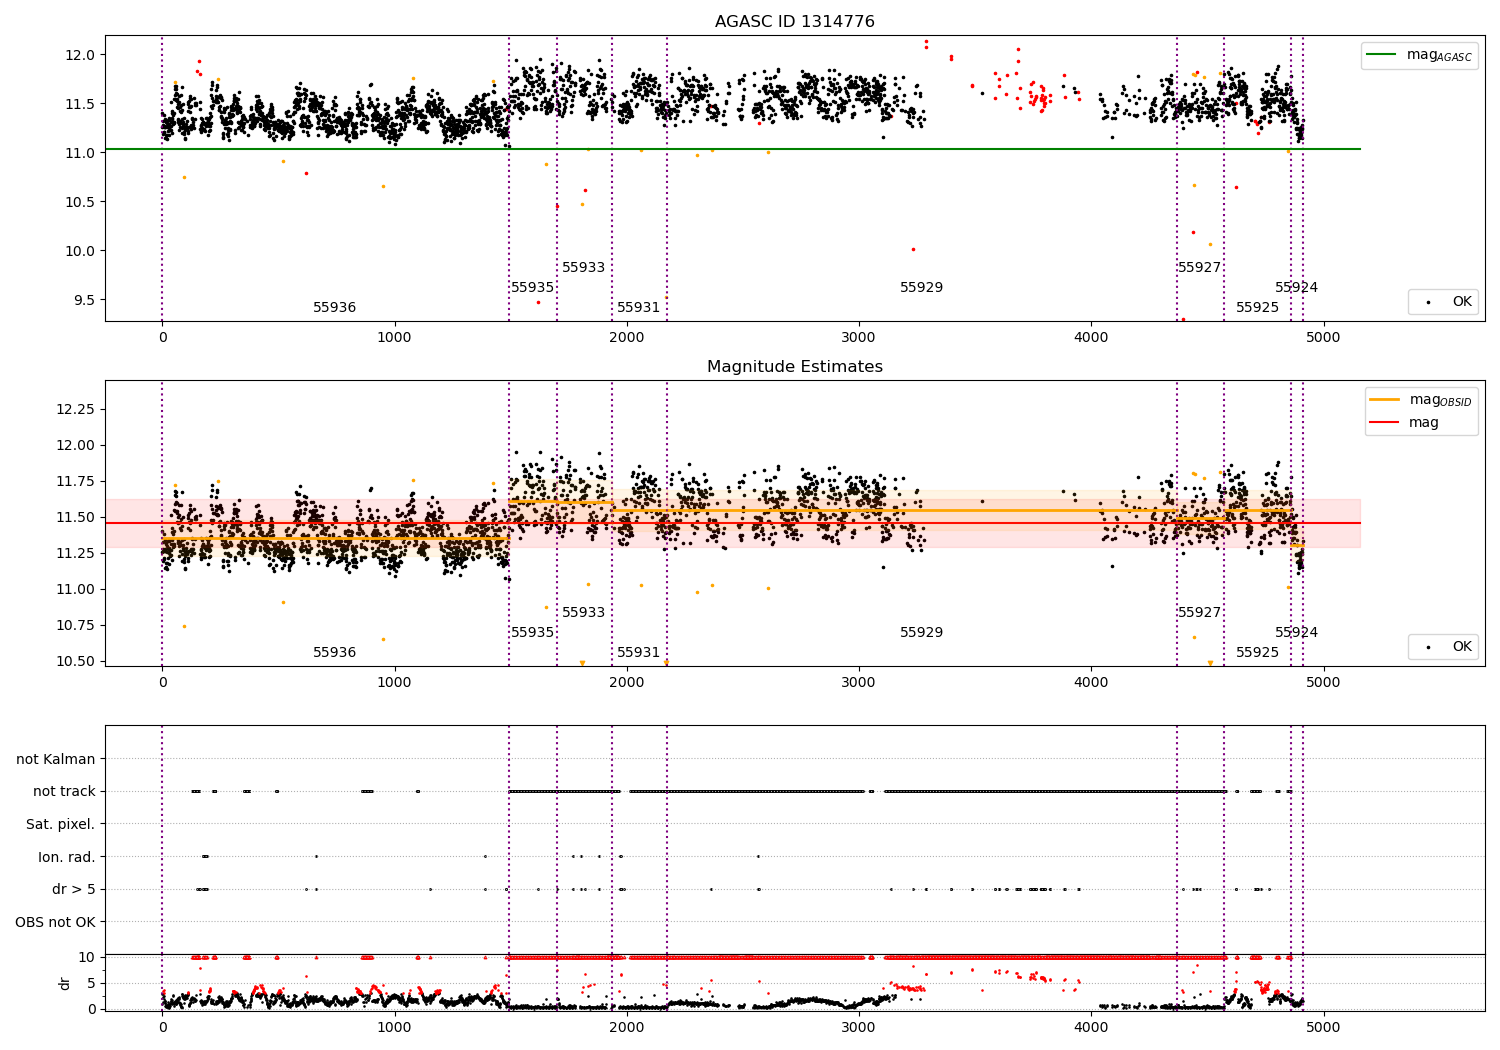
Task: Click the OK legend in the AGASC plot
Action: click(1443, 301)
